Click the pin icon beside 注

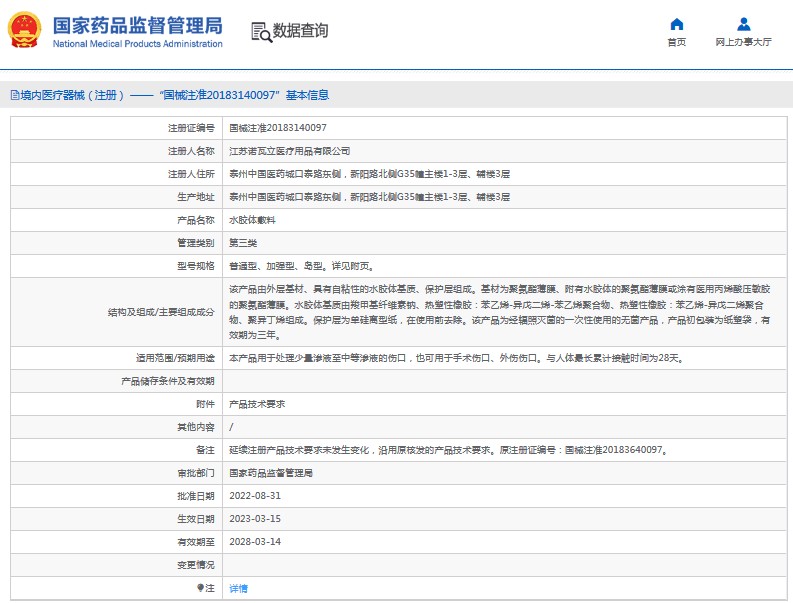(200, 588)
